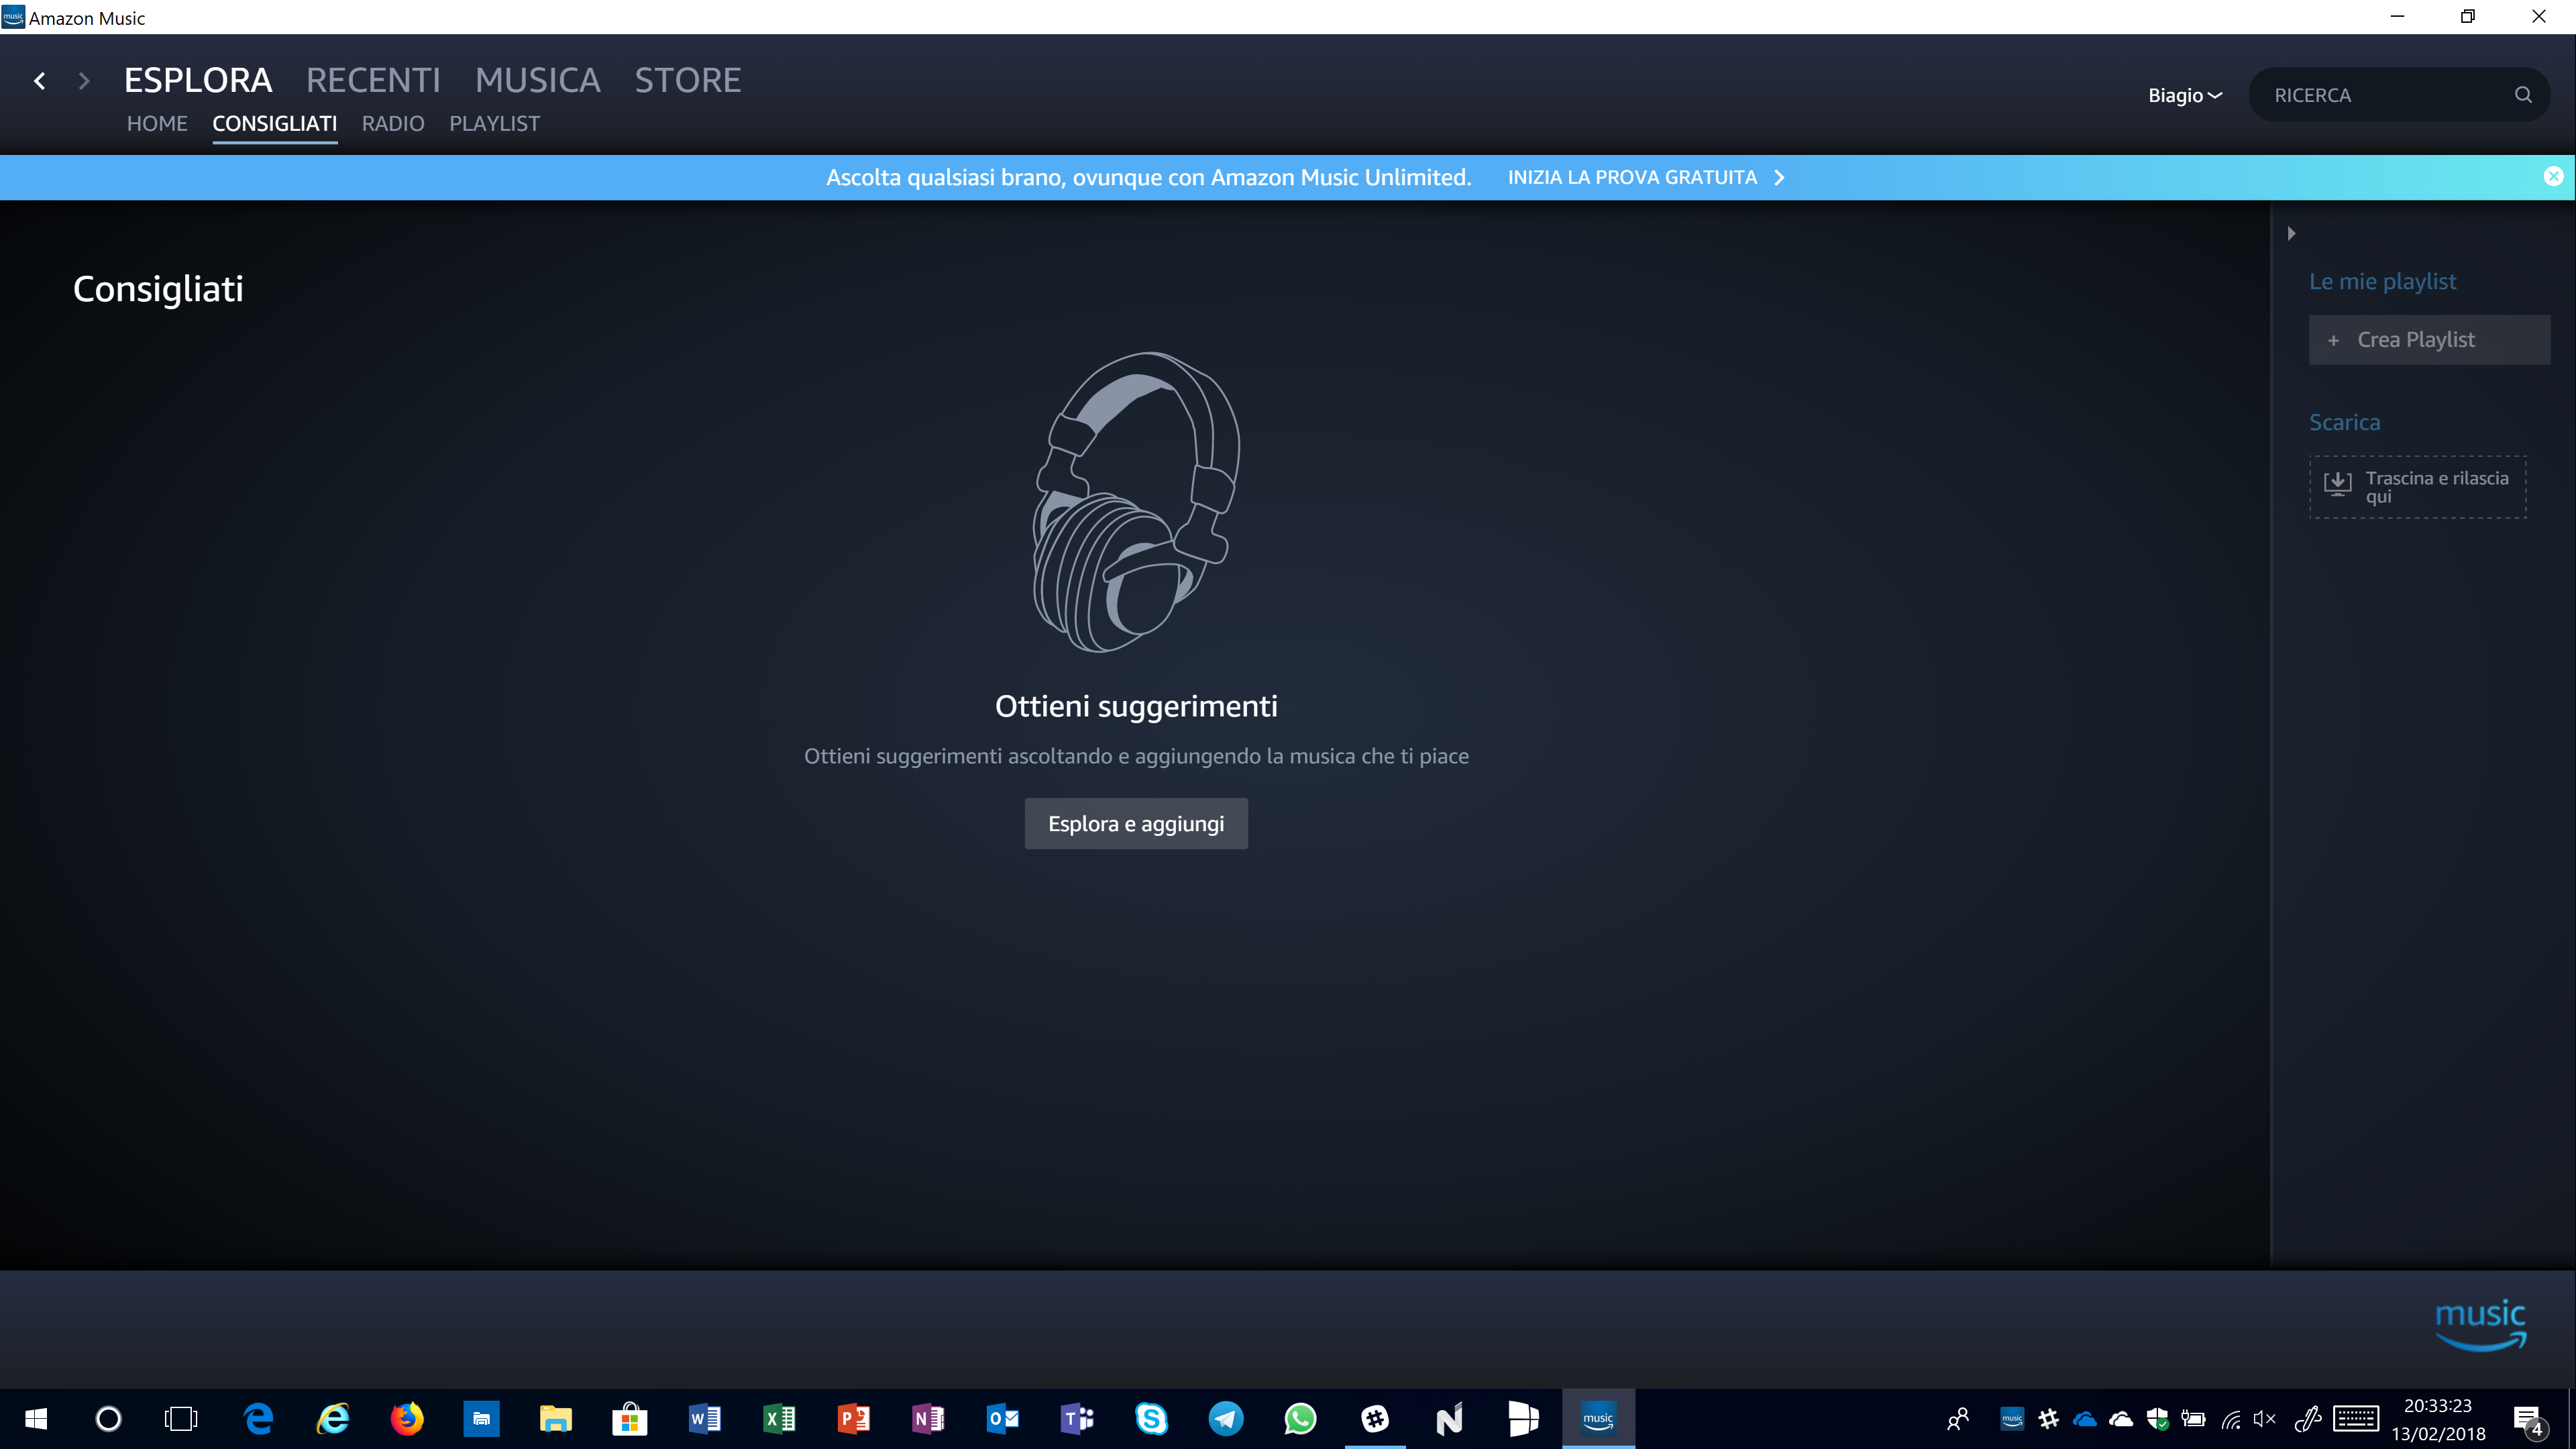This screenshot has width=2576, height=1449.
Task: Click the Amazon music logo in footer
Action: [2481, 1325]
